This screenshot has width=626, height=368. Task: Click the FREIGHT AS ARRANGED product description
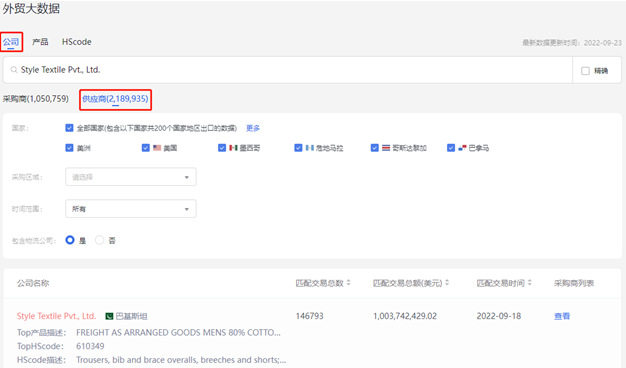point(178,332)
